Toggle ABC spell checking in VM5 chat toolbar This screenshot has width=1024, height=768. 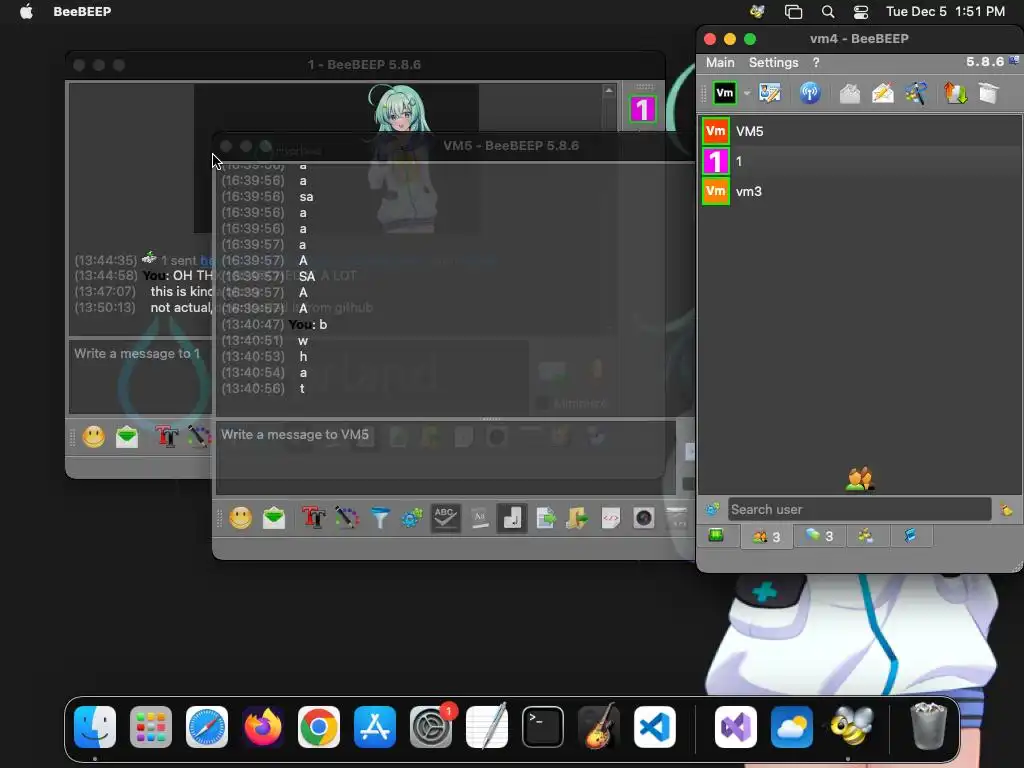tap(445, 519)
